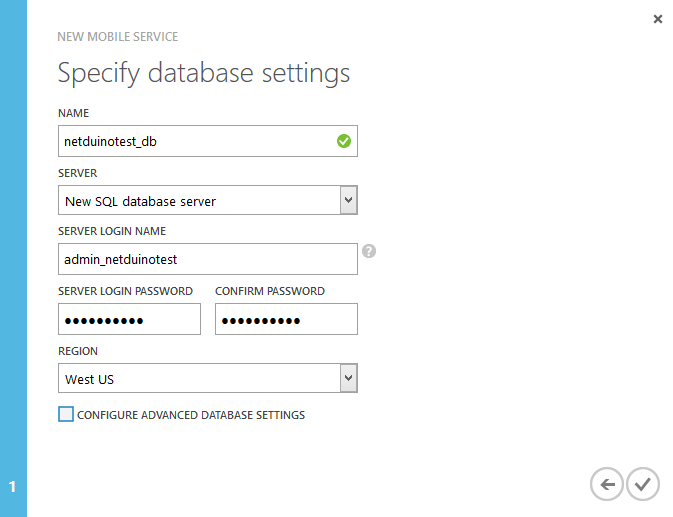Click the 'REGION' label text

(x=78, y=351)
